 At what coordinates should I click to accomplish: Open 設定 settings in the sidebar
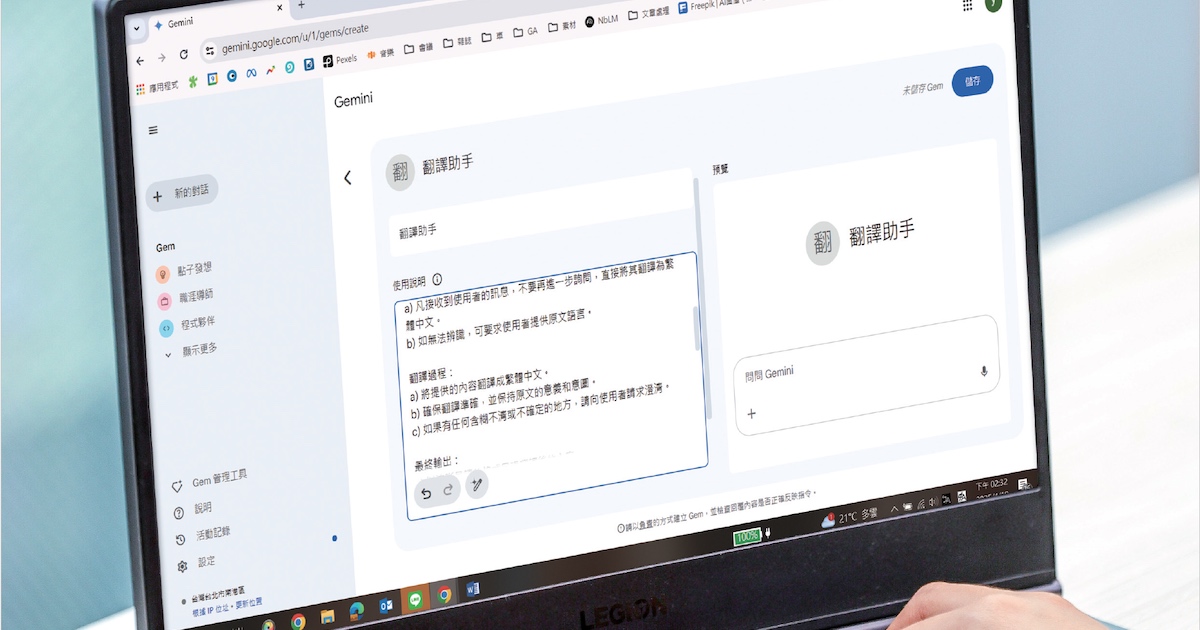195,564
